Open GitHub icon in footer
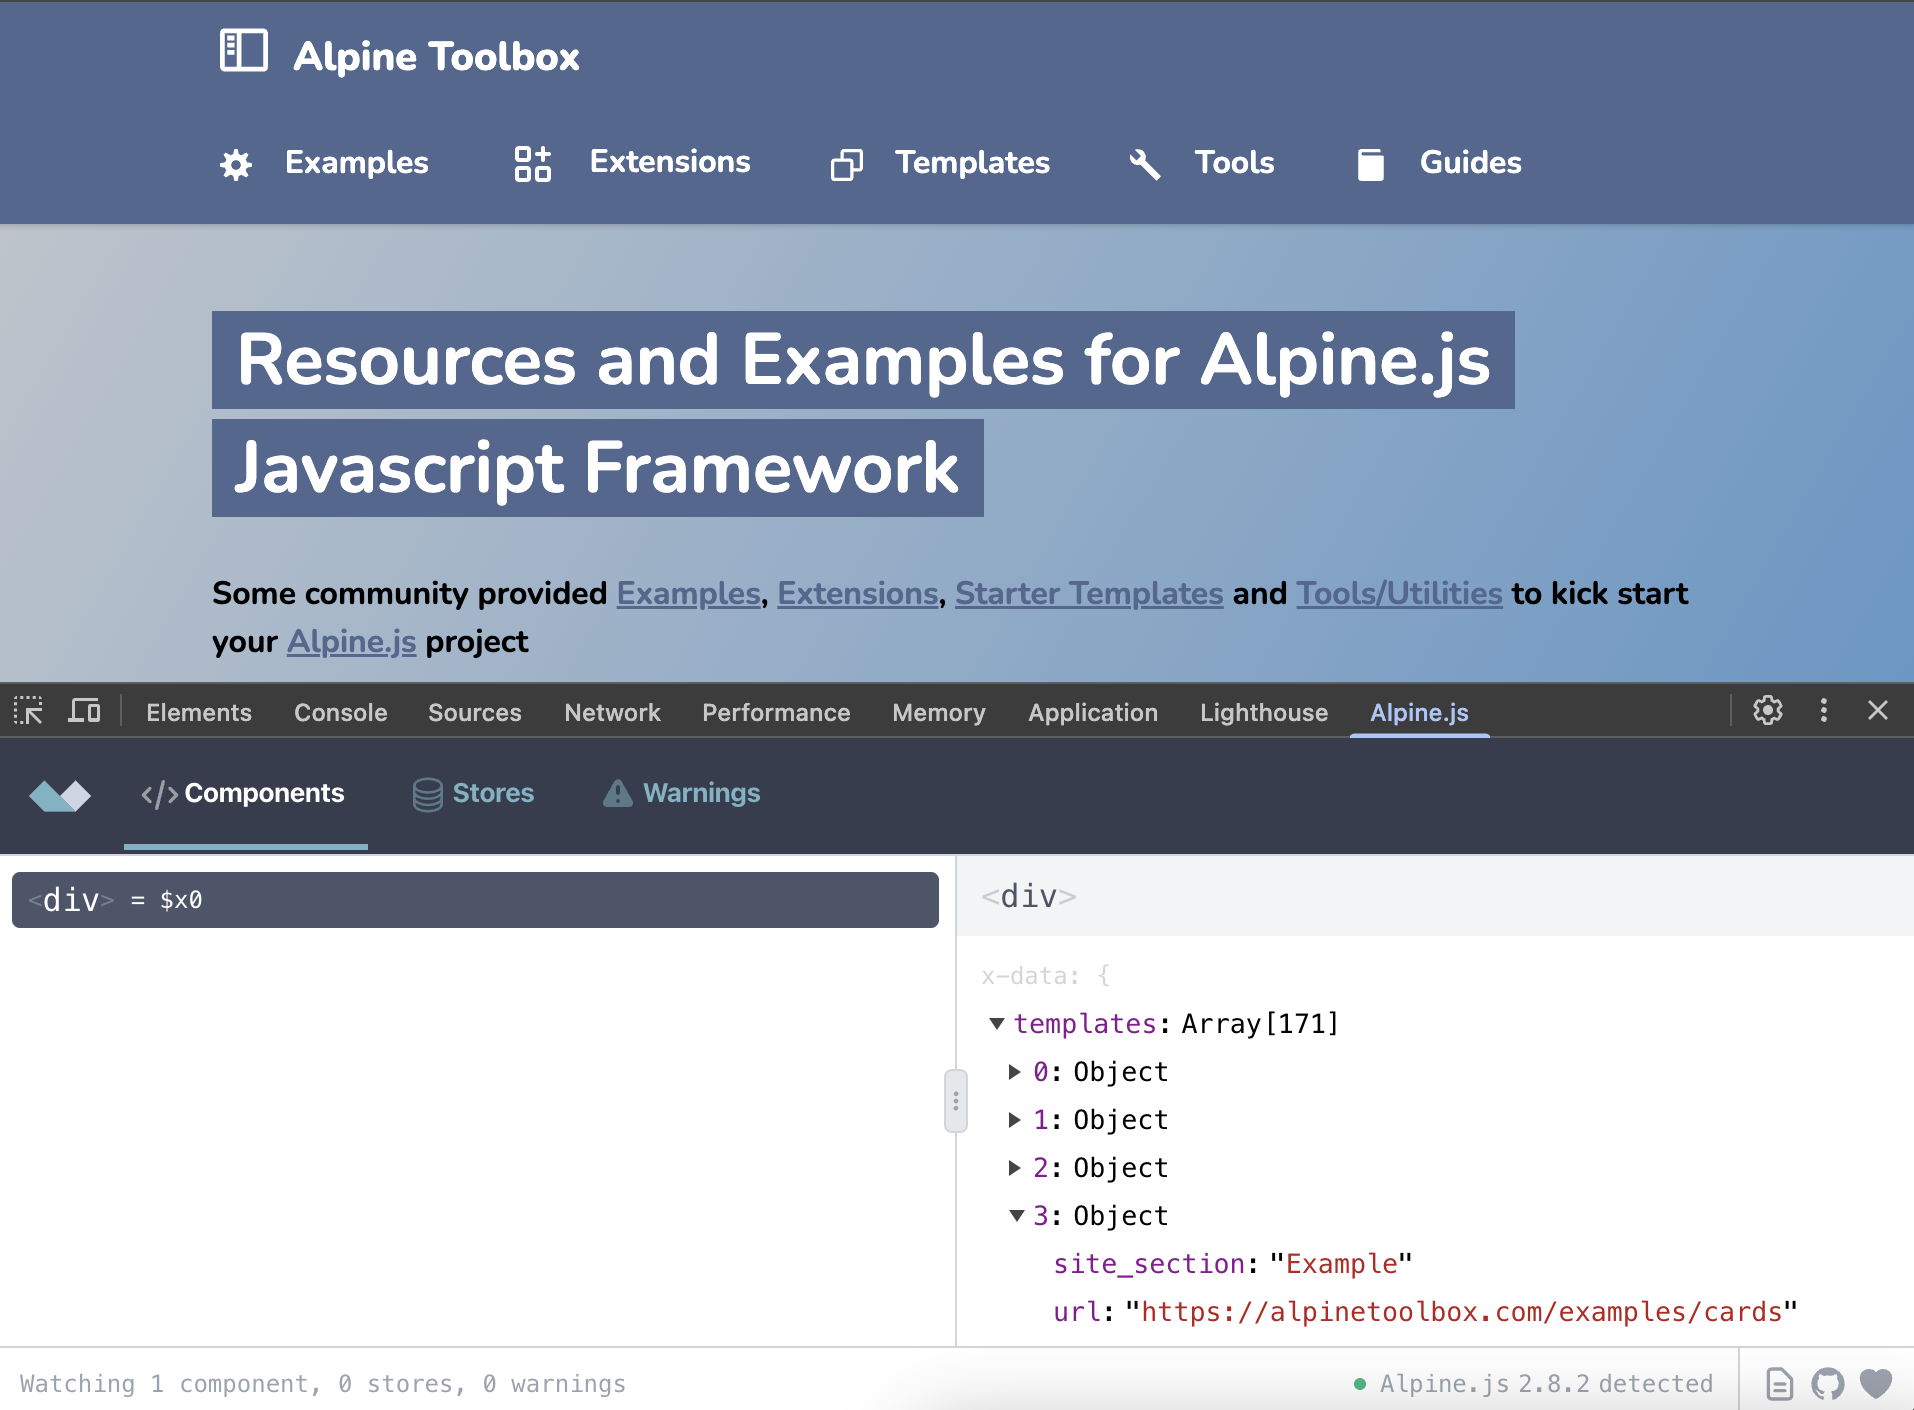1914x1410 pixels. pyautogui.click(x=1828, y=1384)
